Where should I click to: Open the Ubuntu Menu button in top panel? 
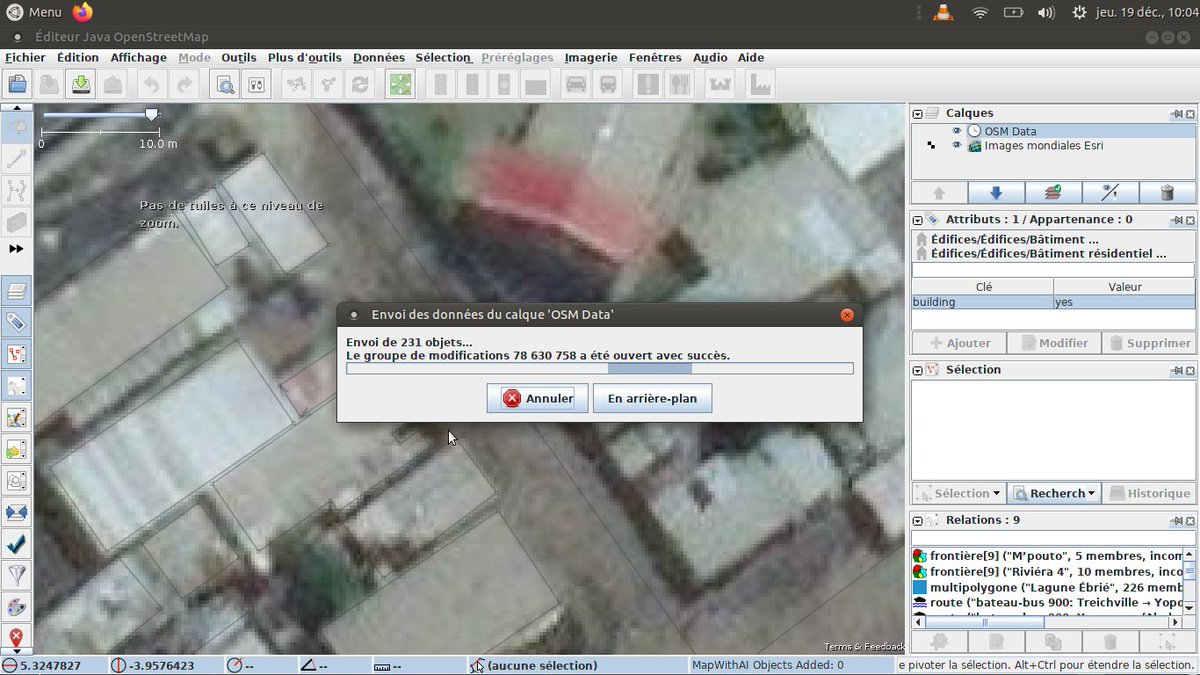[34, 12]
